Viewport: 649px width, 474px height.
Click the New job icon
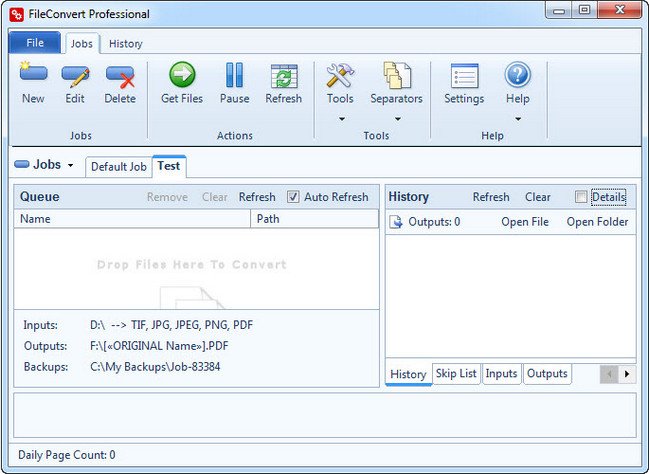click(33, 74)
